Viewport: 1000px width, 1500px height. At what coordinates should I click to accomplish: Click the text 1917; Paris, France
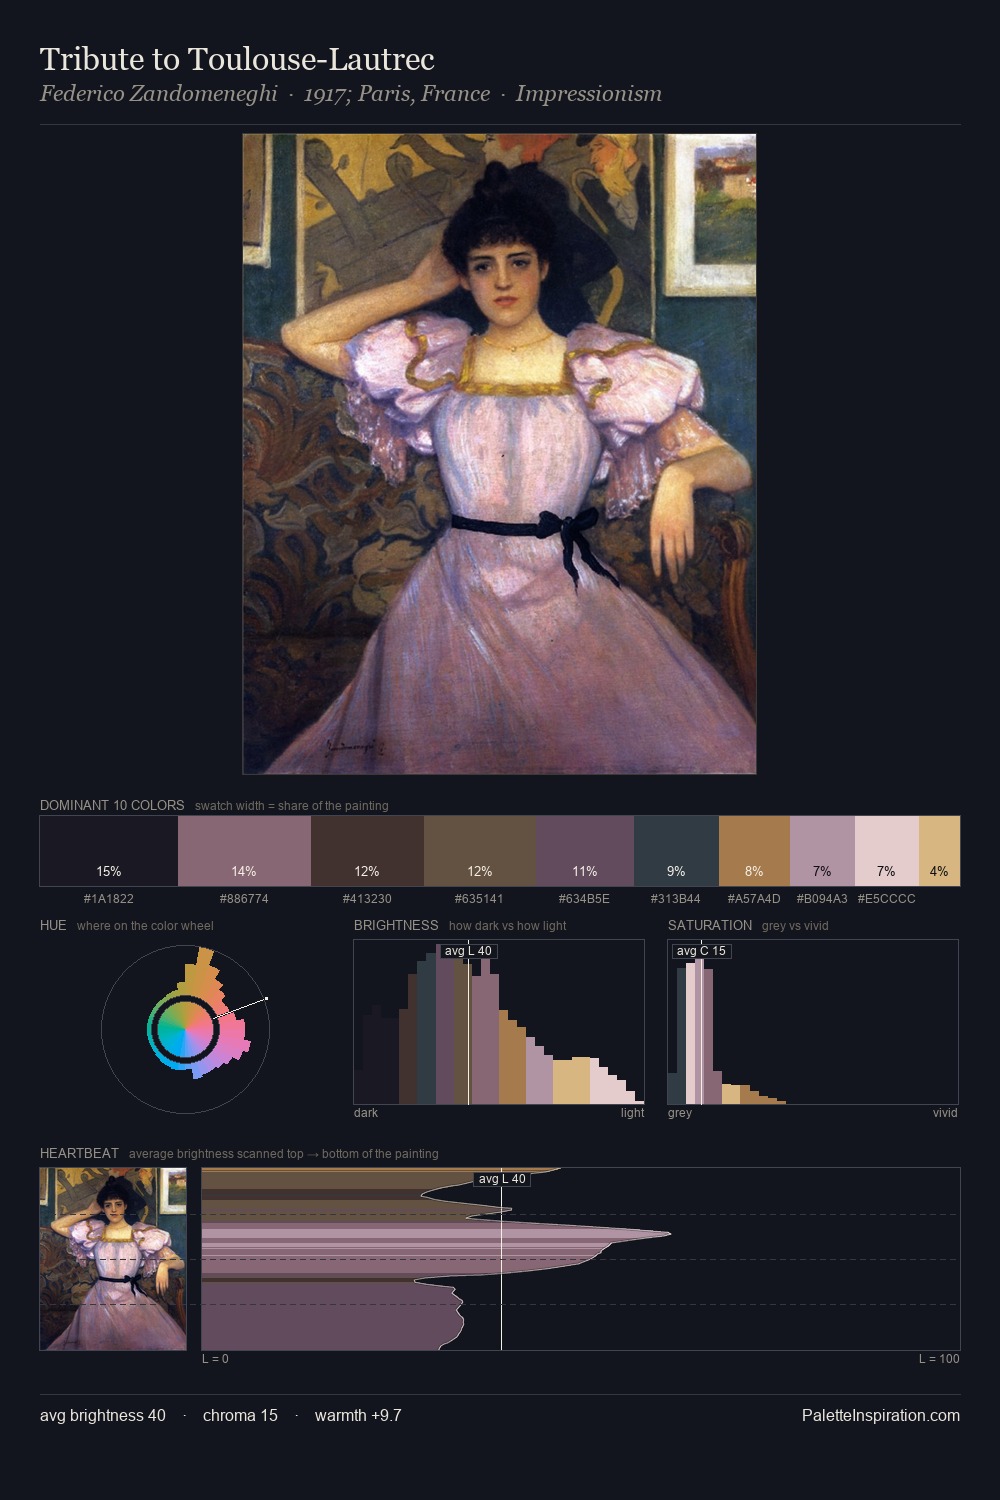397,94
